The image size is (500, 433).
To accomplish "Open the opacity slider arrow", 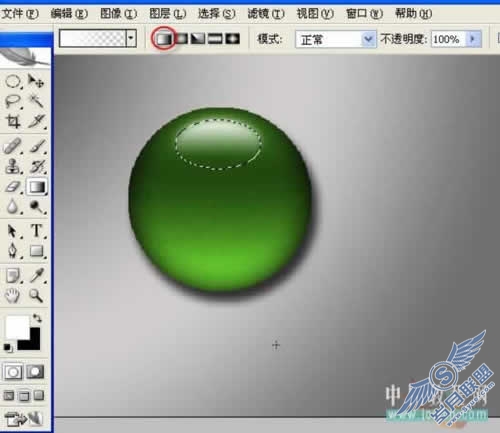I will click(473, 39).
